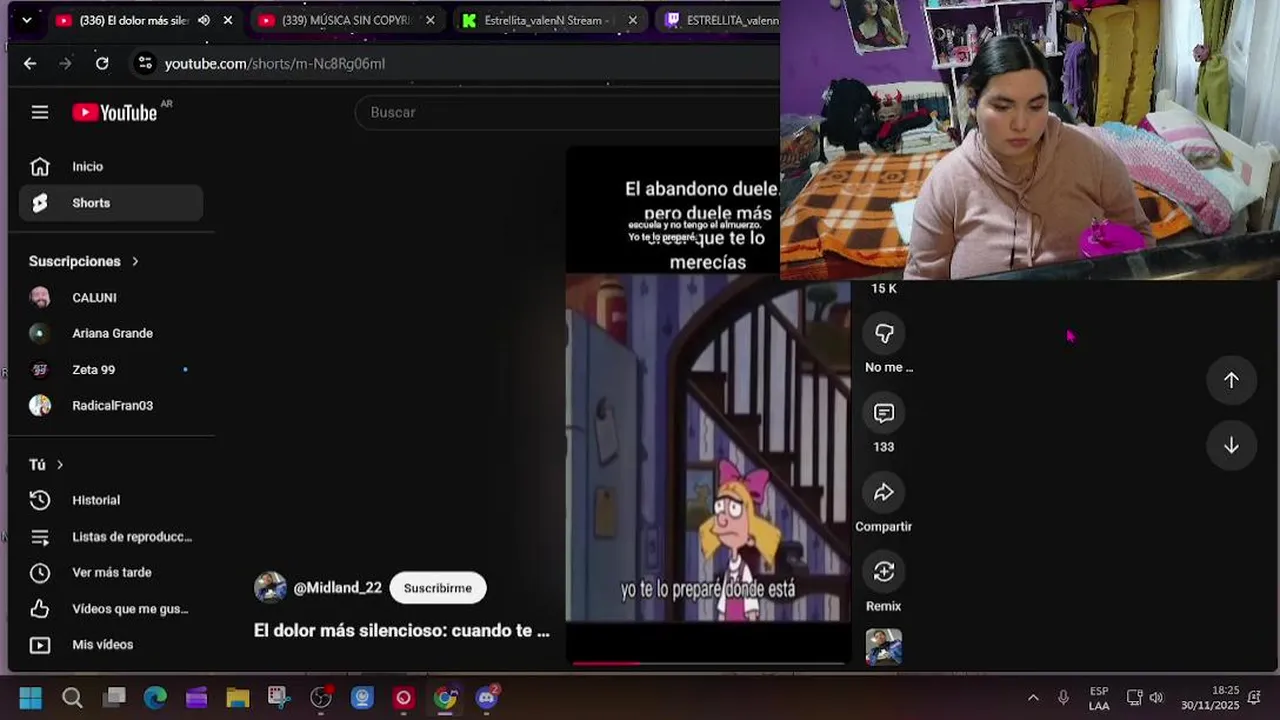Close the Estrellita_valenN Stream tab

[632, 20]
